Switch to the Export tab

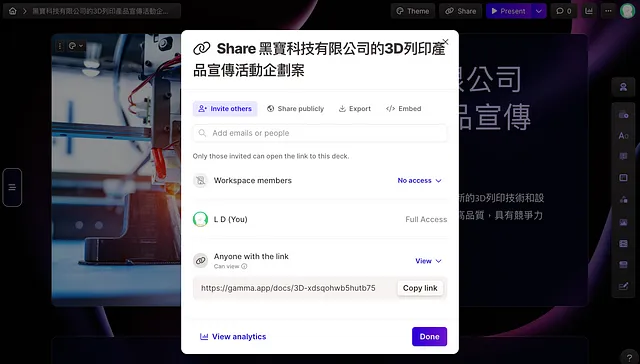pyautogui.click(x=355, y=109)
